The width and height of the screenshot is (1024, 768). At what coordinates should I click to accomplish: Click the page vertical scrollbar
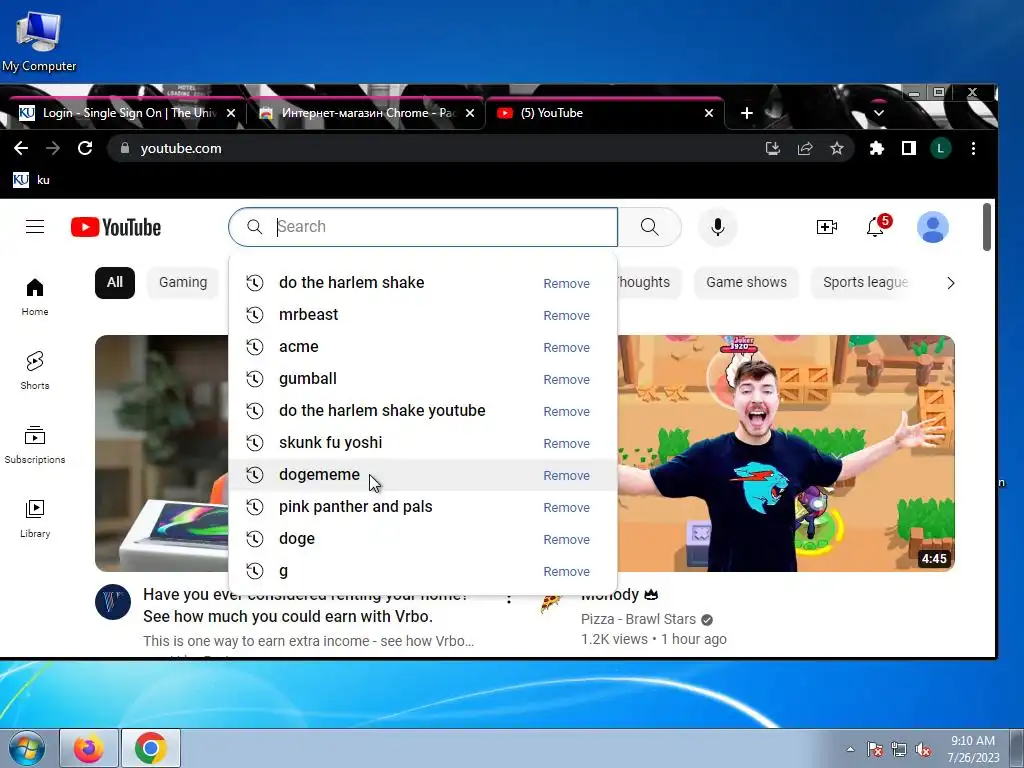click(987, 227)
